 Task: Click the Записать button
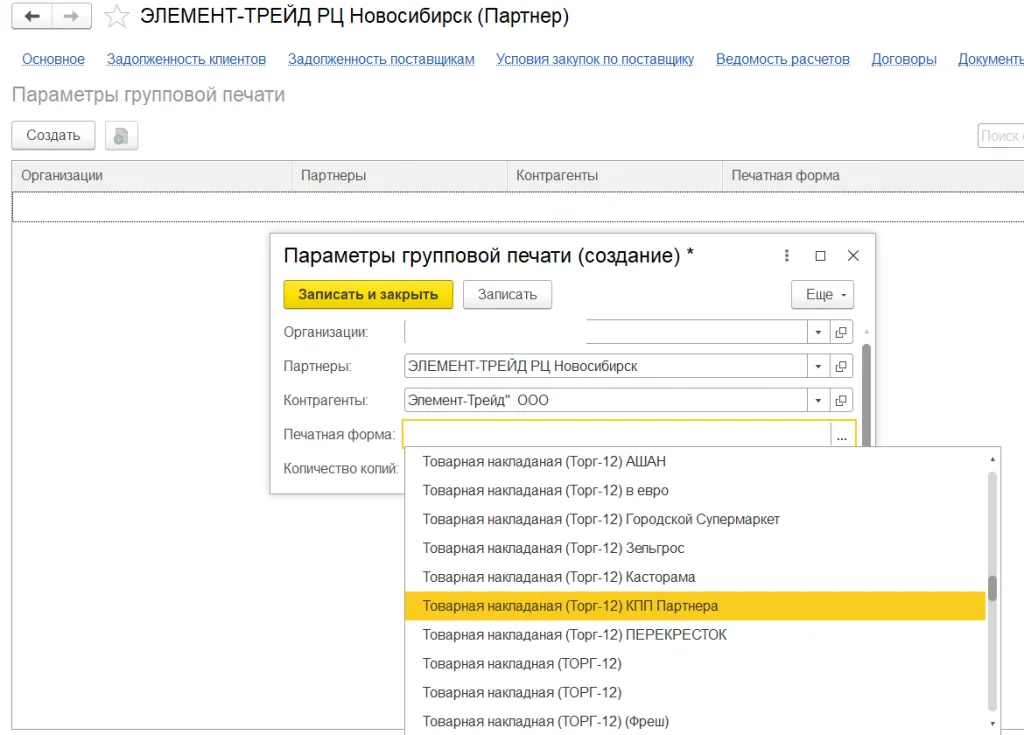507,295
